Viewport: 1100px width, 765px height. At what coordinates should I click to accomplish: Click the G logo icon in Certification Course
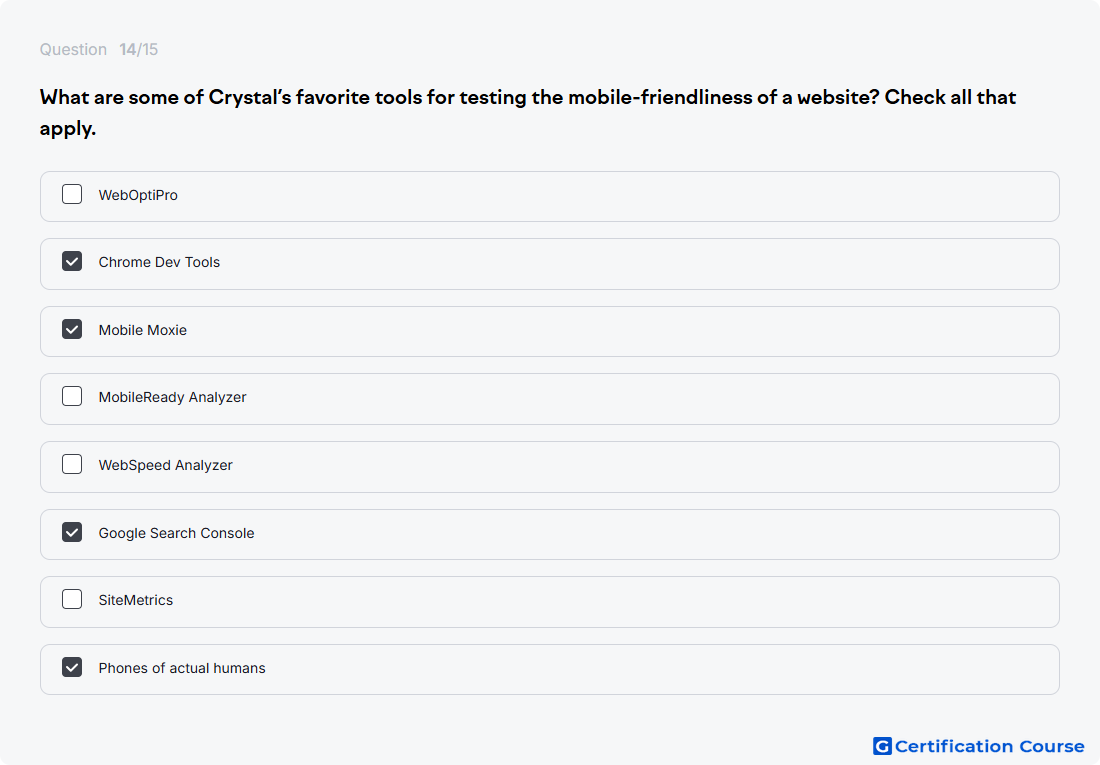pos(882,746)
